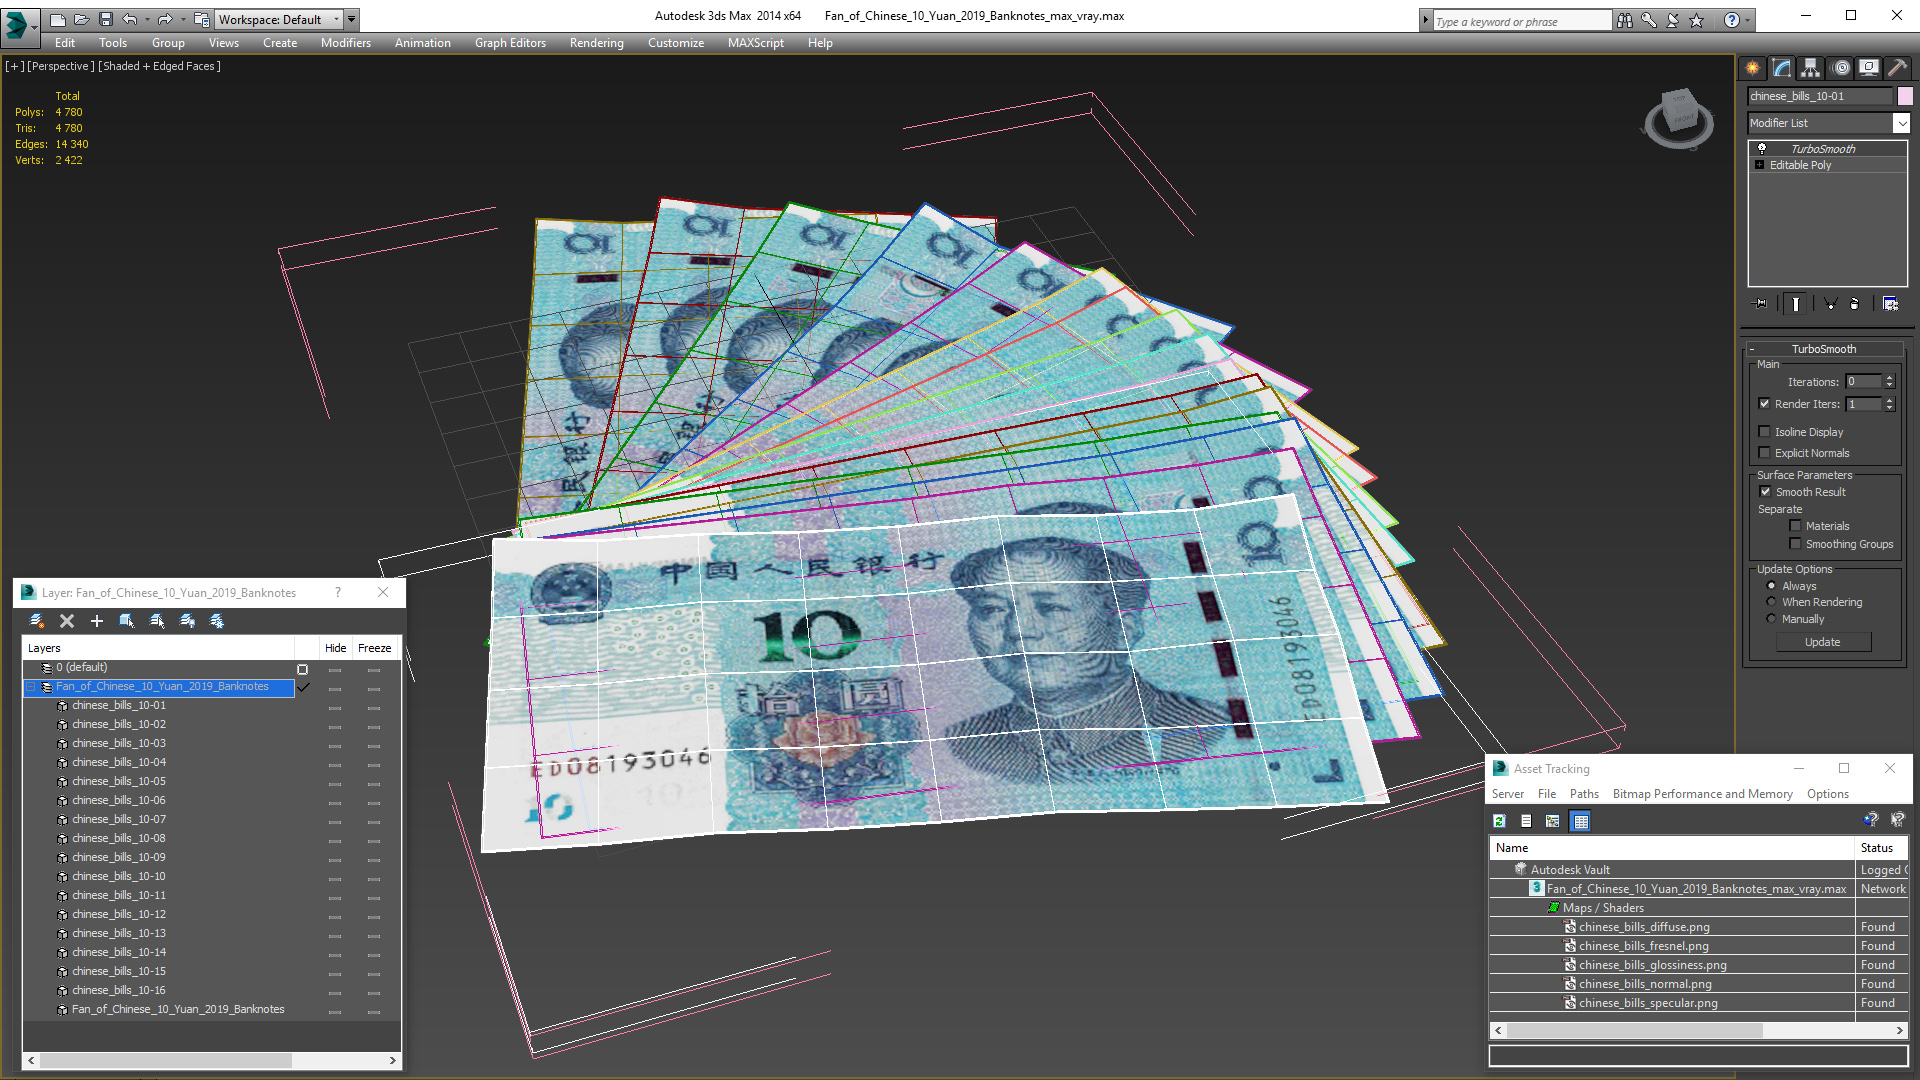Select When Rendering update option
This screenshot has height=1080, width=1920.
pyautogui.click(x=1771, y=602)
